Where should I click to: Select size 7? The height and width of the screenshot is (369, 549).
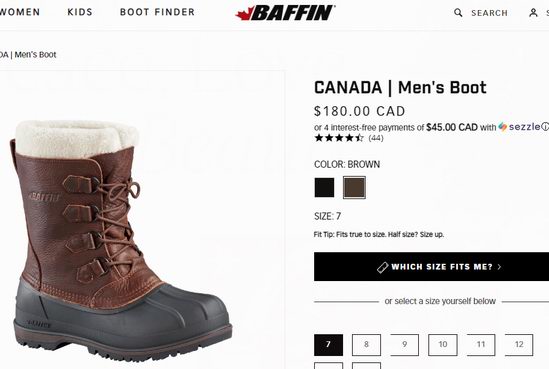click(328, 344)
